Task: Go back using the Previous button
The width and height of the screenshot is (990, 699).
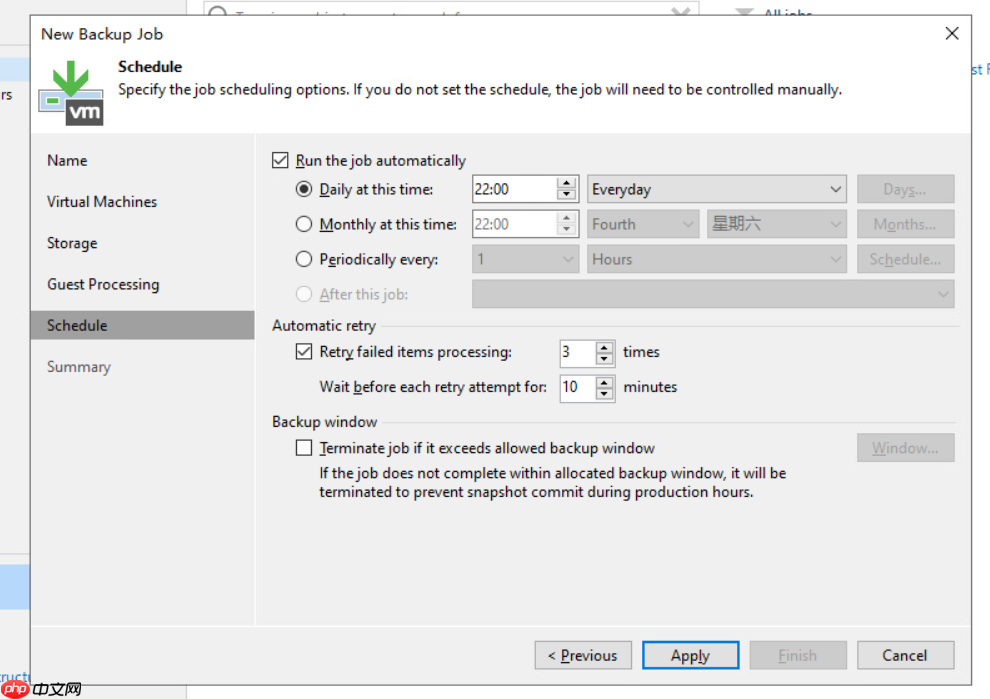Action: coord(583,655)
